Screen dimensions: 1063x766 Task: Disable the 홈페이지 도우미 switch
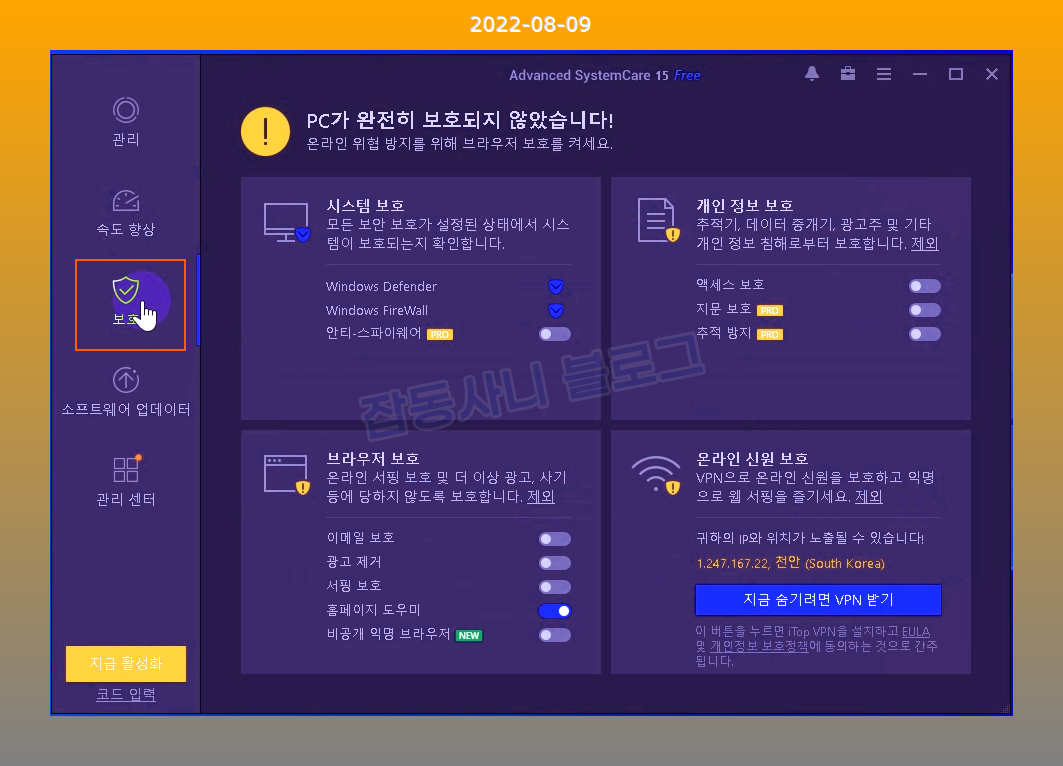tap(555, 611)
